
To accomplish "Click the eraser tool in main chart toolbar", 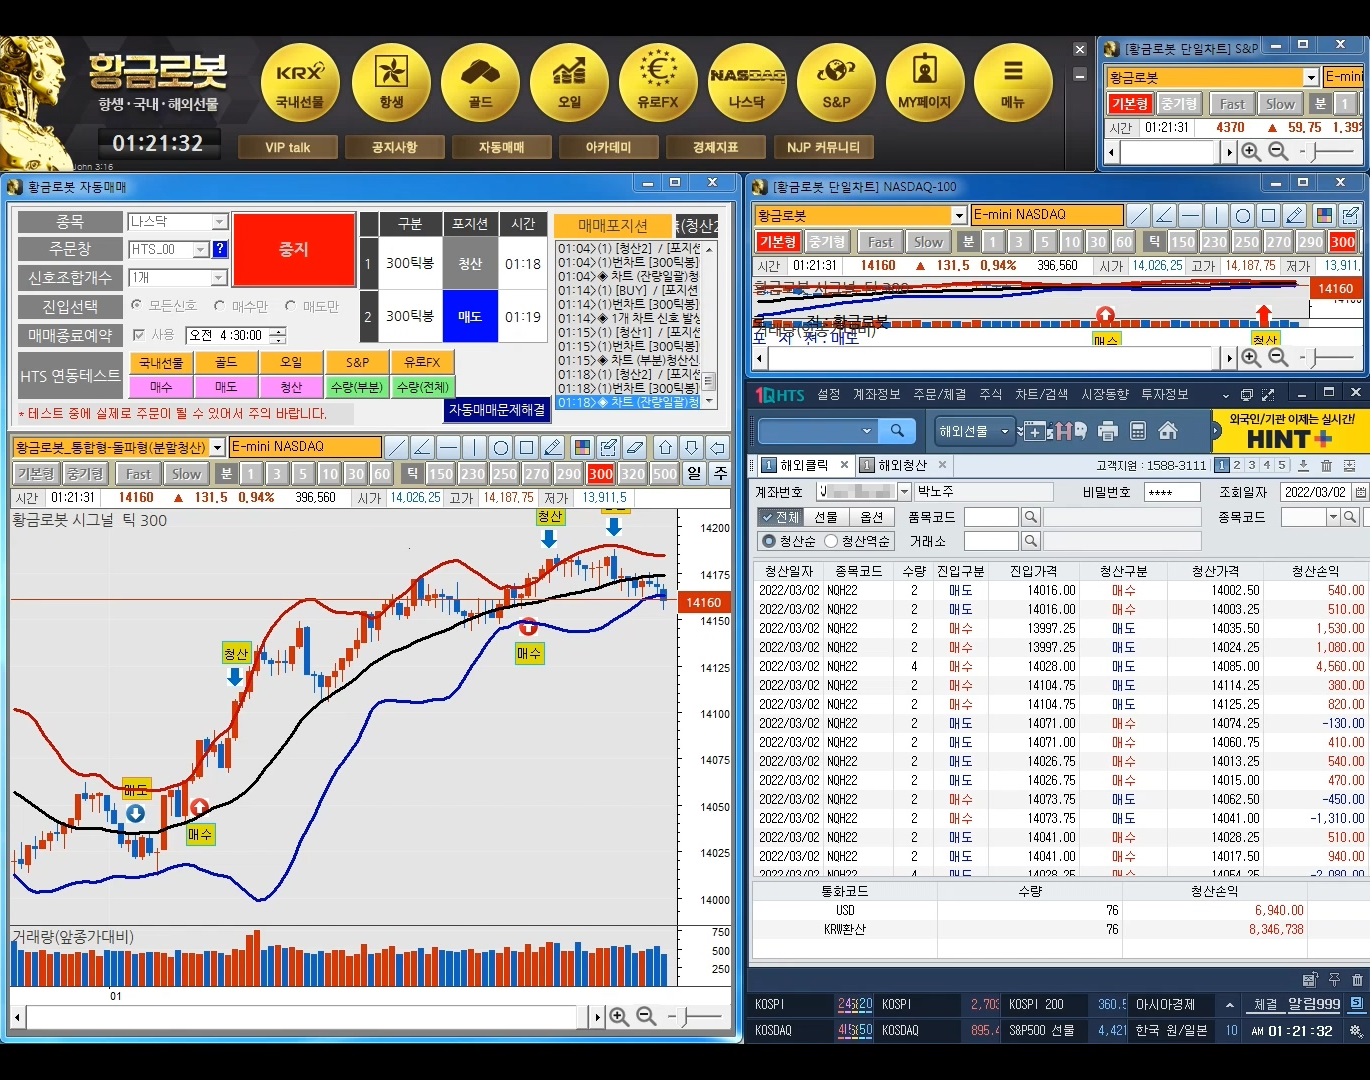I will click(x=634, y=447).
